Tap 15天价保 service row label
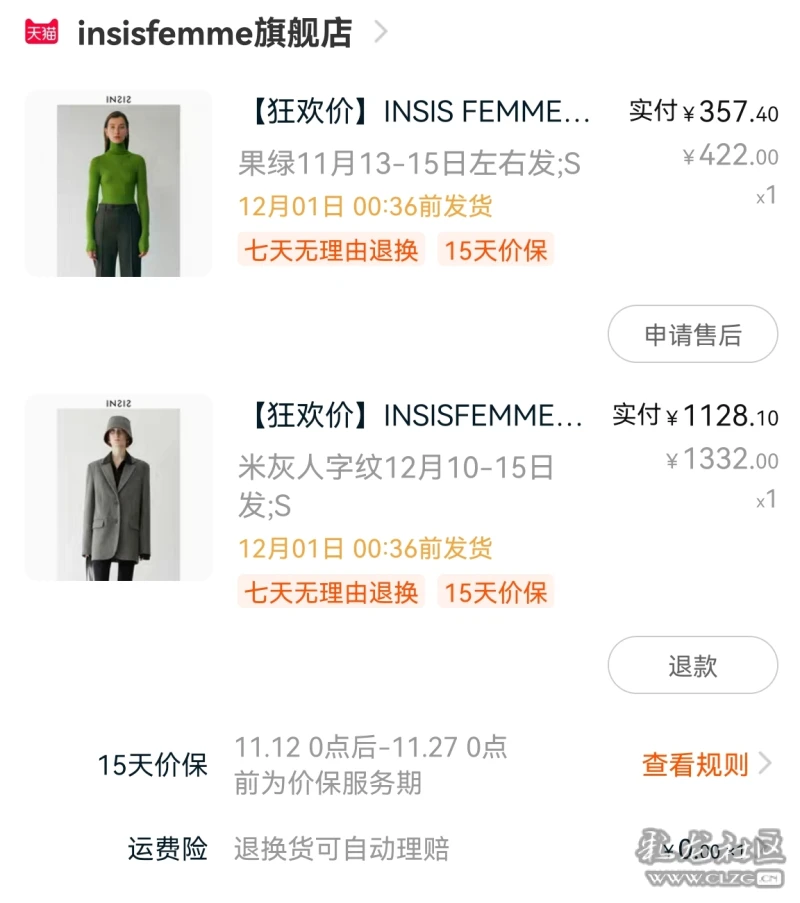This screenshot has width=800, height=903. coord(153,765)
